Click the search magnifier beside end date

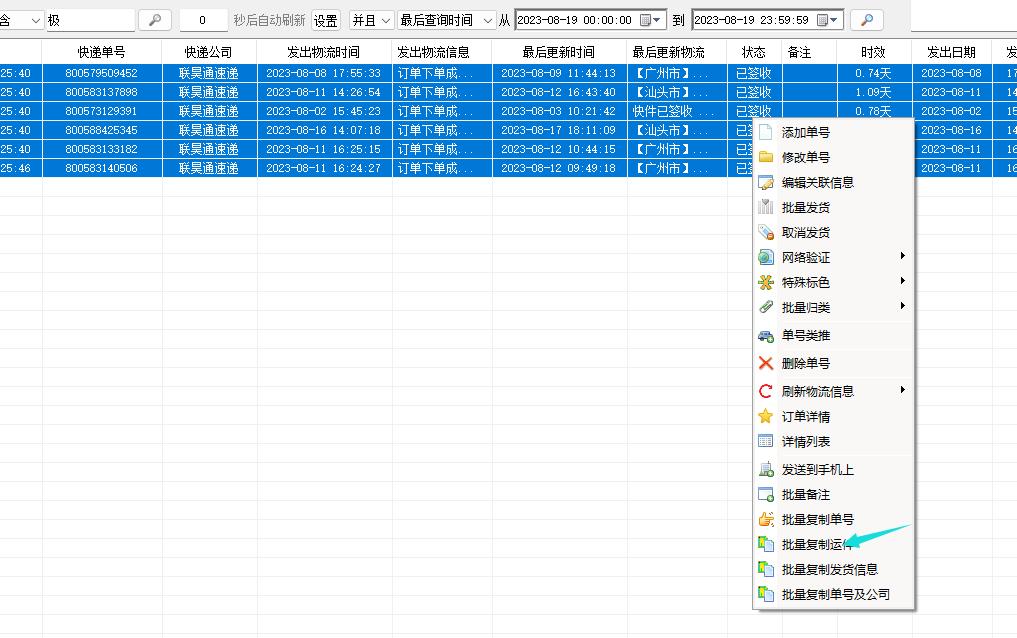coord(867,20)
